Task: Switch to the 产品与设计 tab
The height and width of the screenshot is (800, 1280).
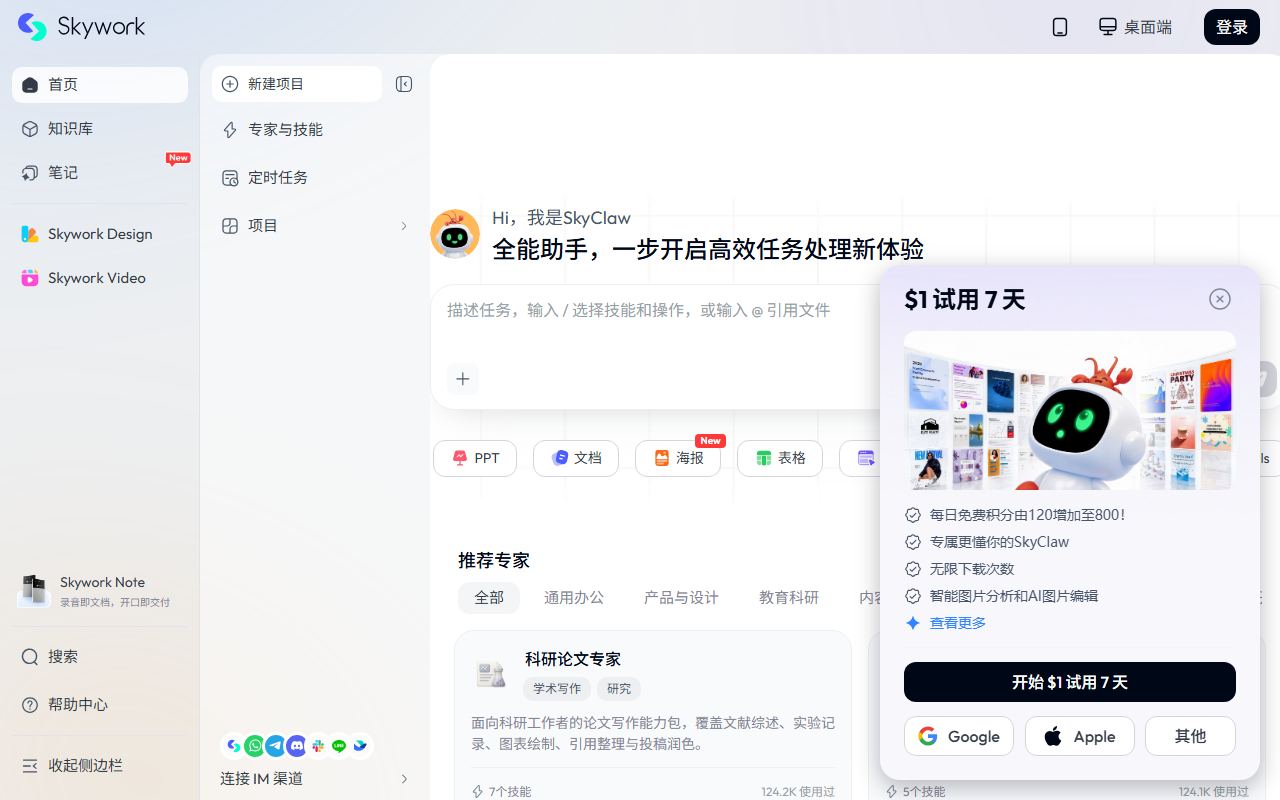Action: click(x=681, y=597)
